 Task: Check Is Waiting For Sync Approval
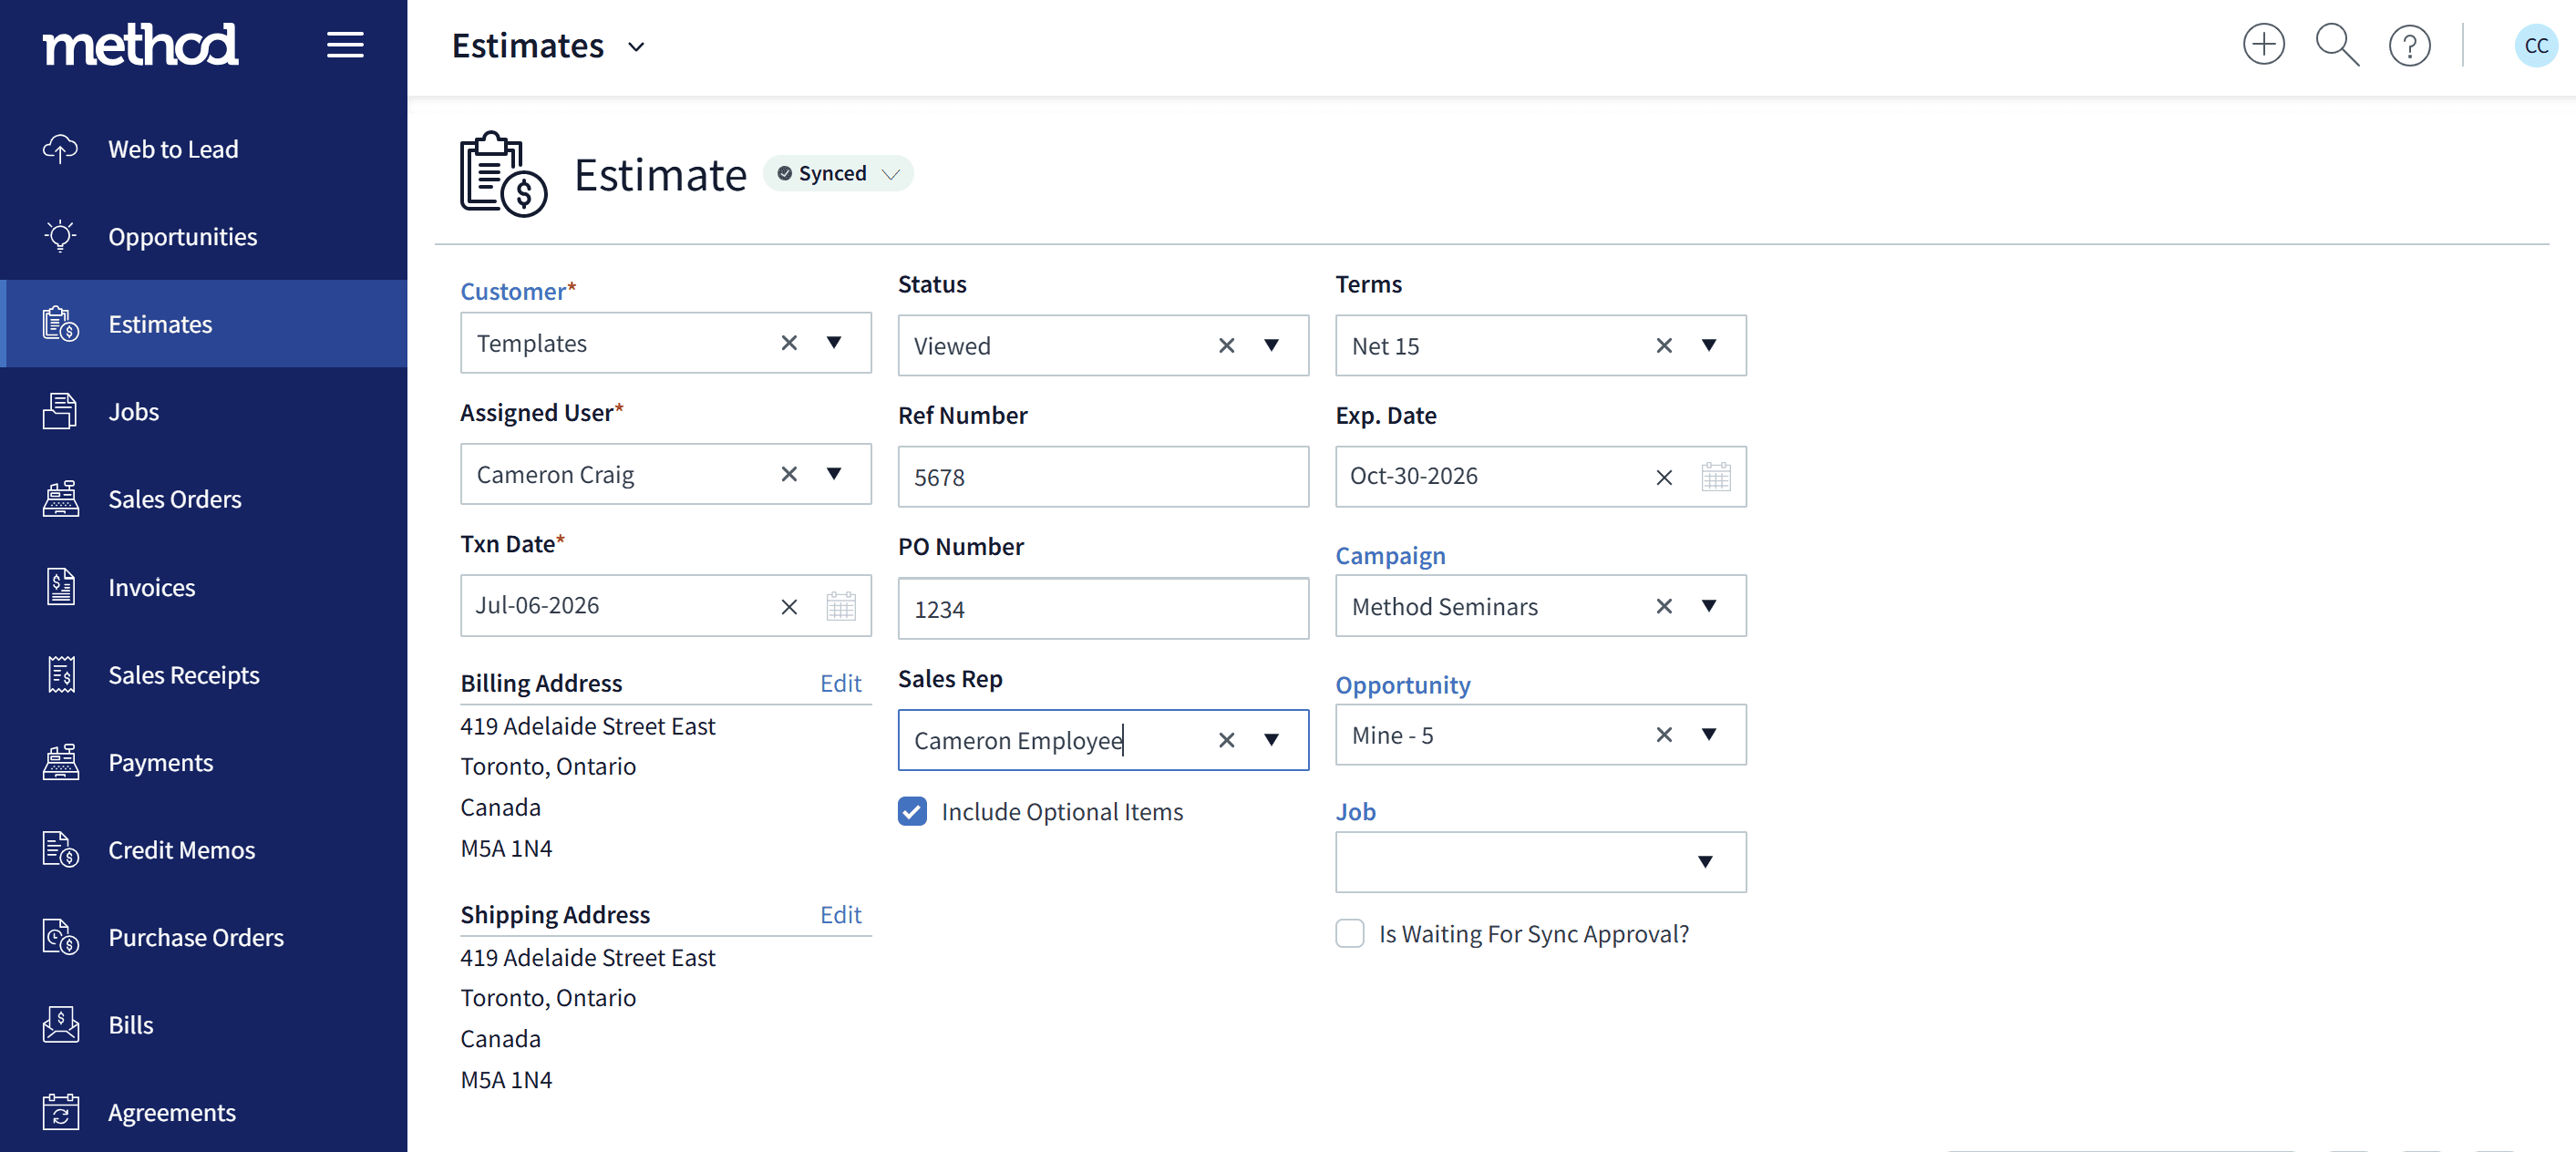click(x=1350, y=933)
